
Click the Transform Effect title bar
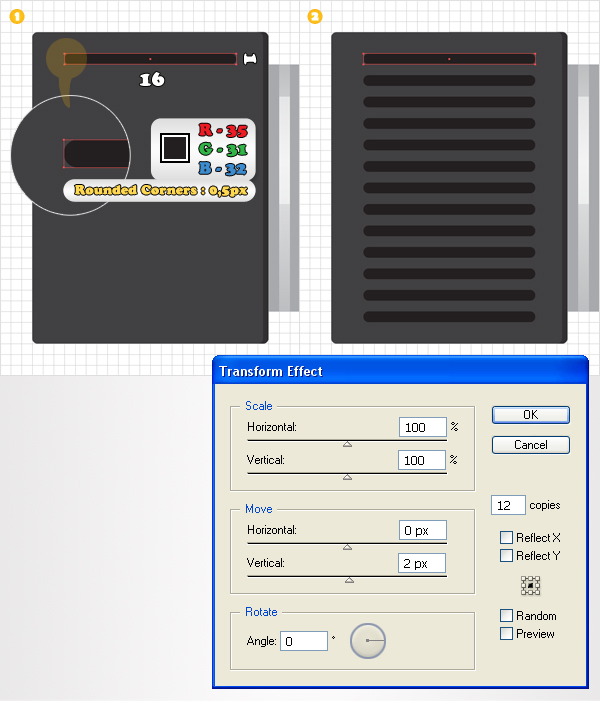(400, 371)
